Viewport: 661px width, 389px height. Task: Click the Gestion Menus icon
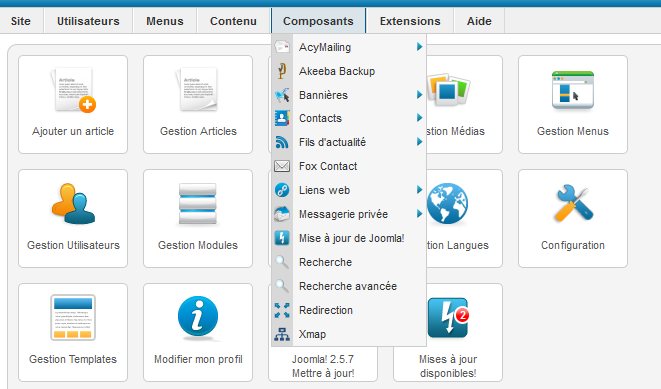[x=573, y=90]
